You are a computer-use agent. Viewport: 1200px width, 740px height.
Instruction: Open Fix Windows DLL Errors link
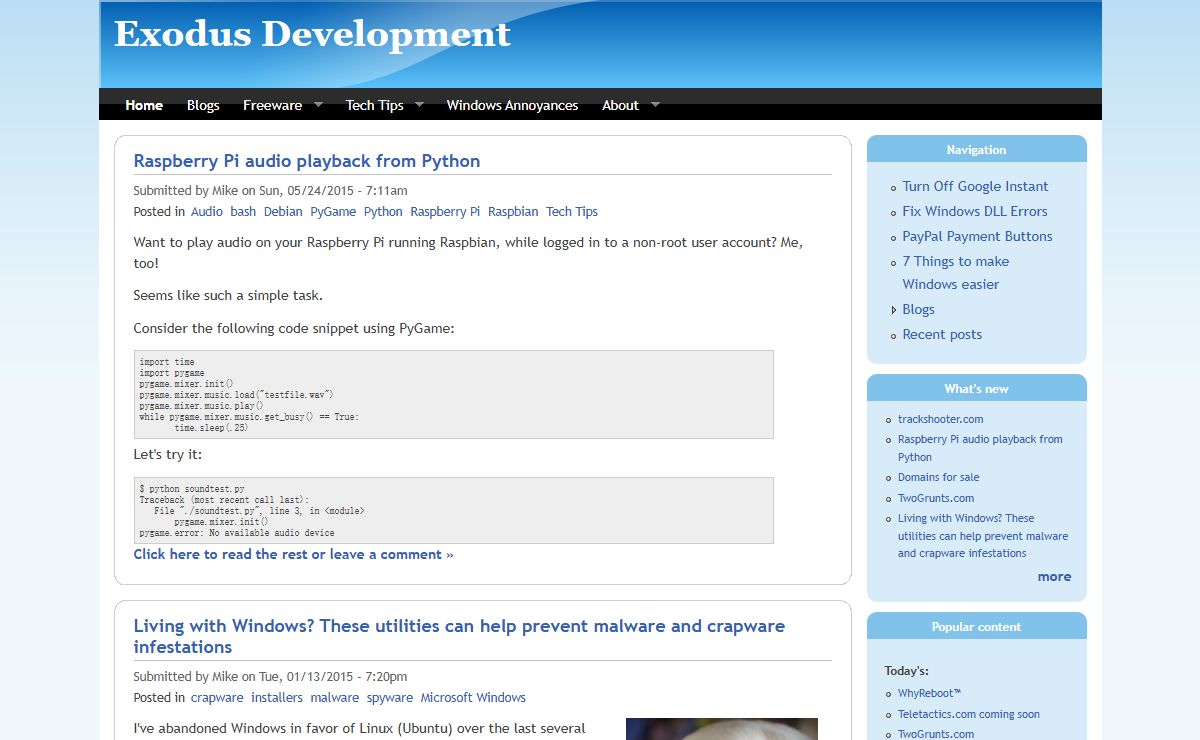[x=975, y=211]
